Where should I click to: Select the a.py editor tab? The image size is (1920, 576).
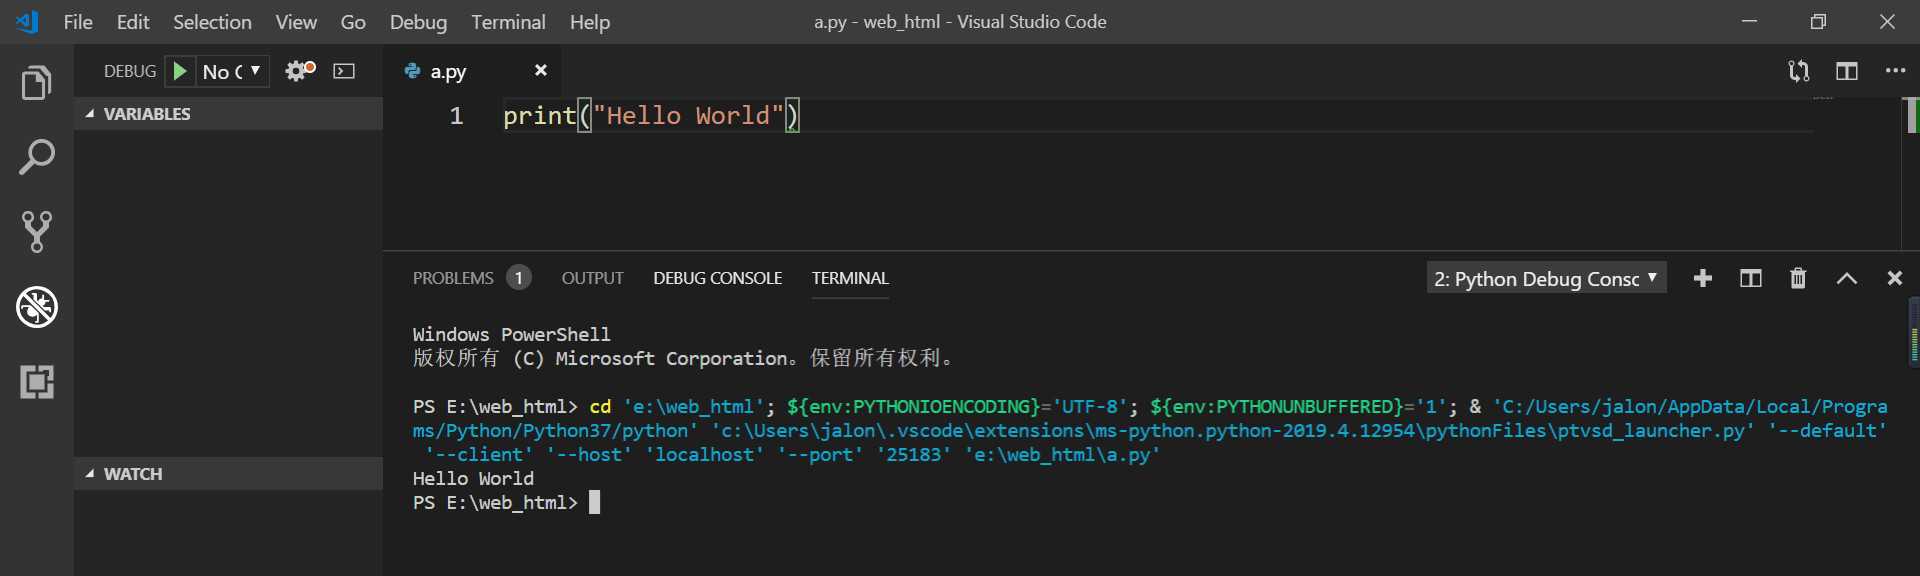tap(472, 71)
